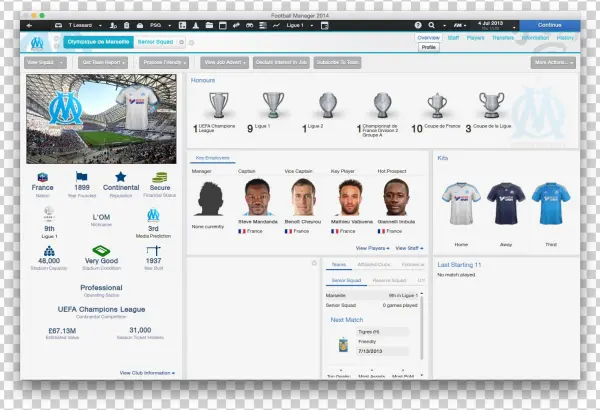Click the Coupe de France trophy icon

pos(436,104)
